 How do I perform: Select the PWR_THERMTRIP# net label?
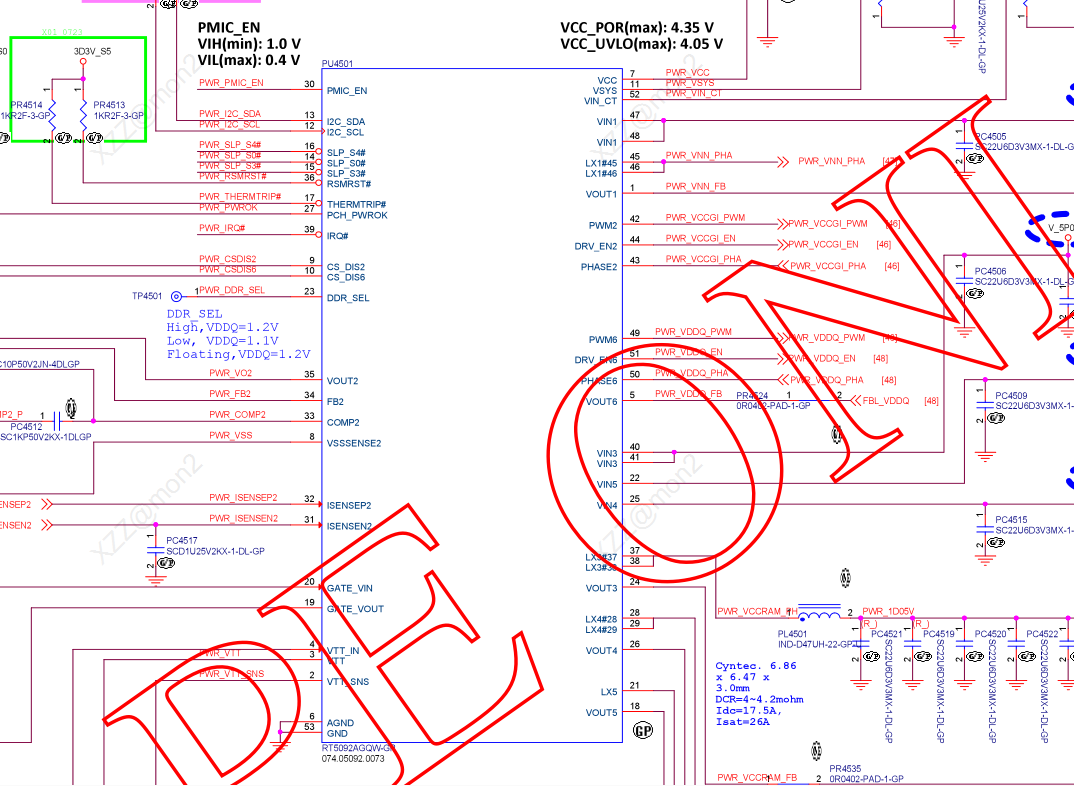[x=240, y=196]
